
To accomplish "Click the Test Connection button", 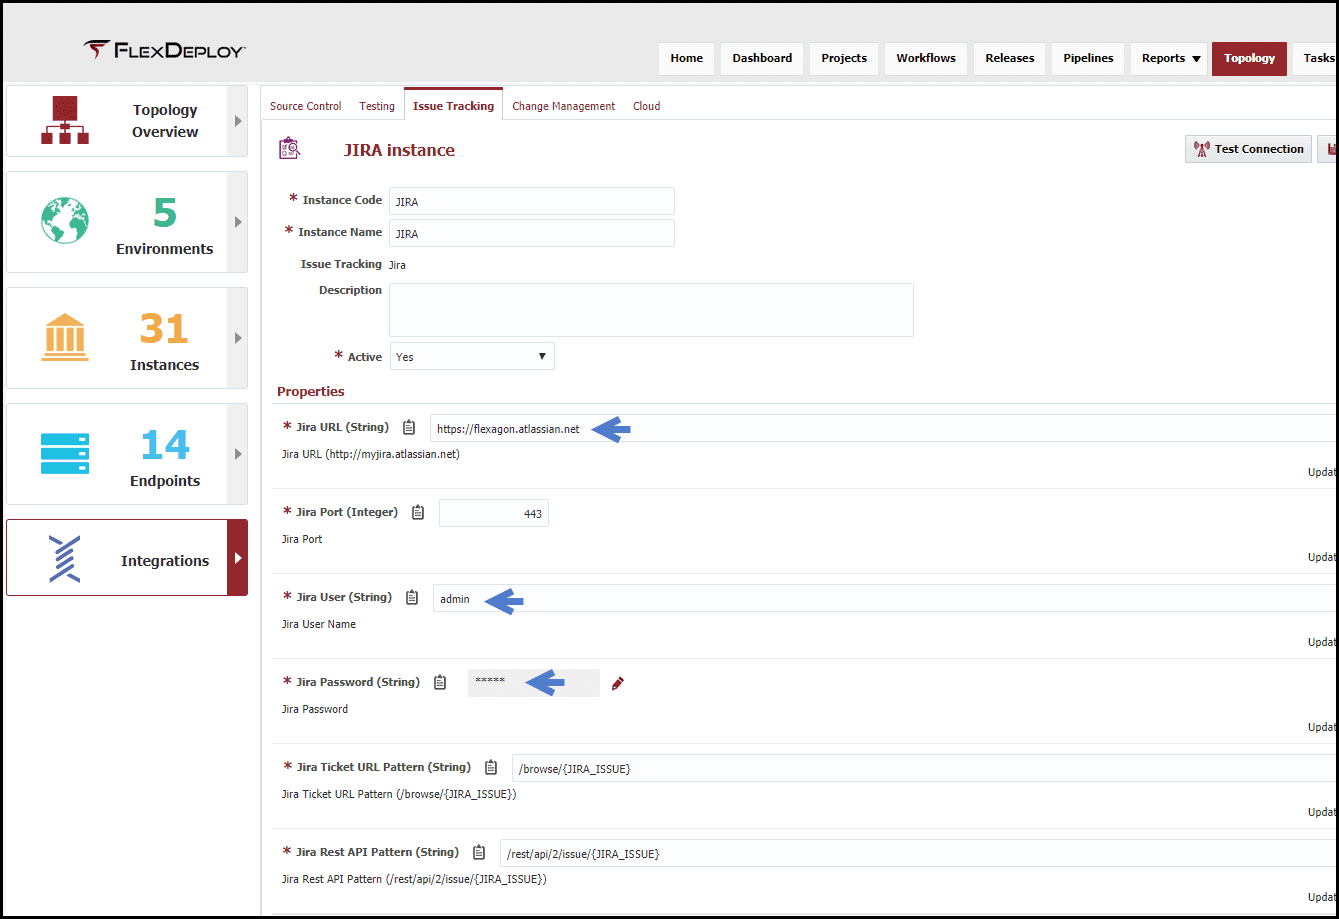I will [x=1248, y=149].
